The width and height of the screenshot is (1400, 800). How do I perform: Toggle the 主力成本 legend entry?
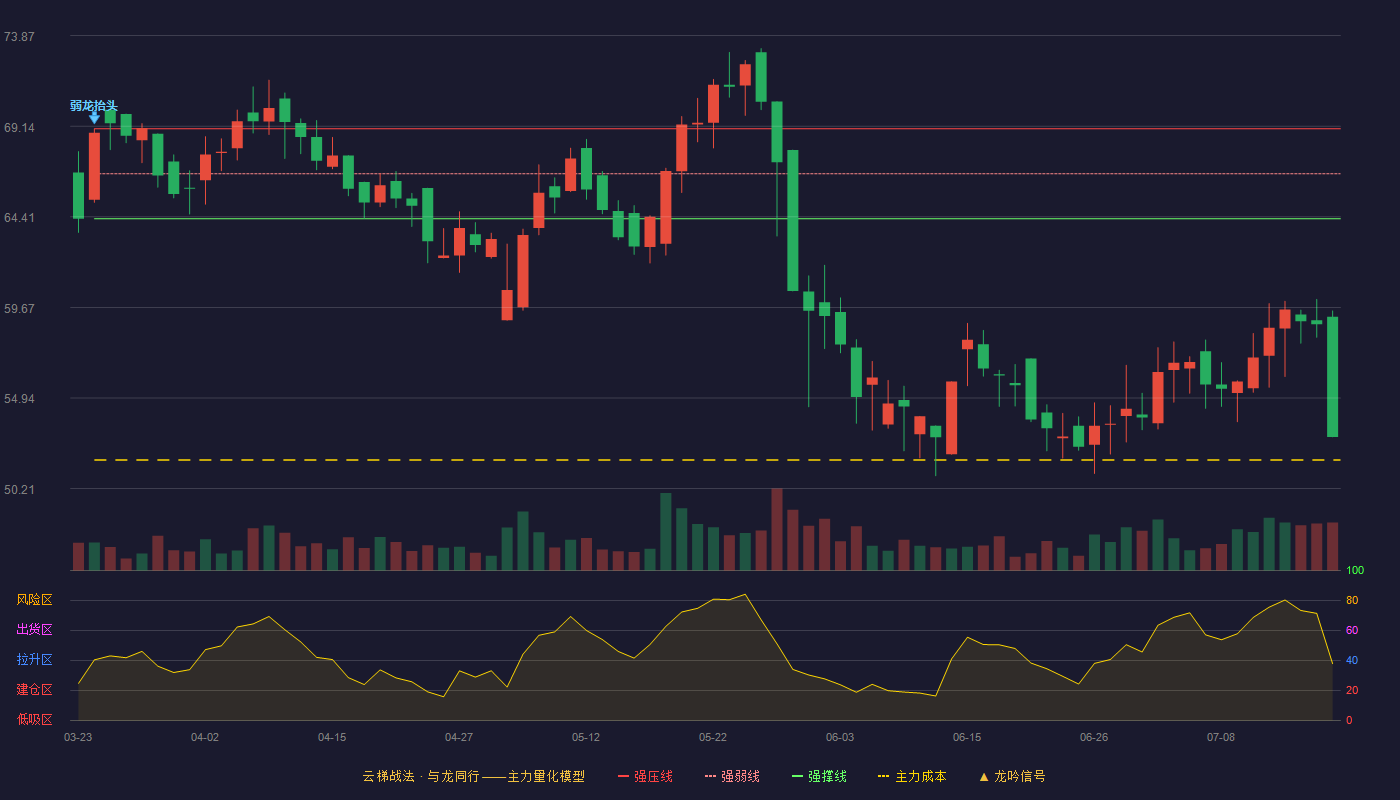pos(912,776)
